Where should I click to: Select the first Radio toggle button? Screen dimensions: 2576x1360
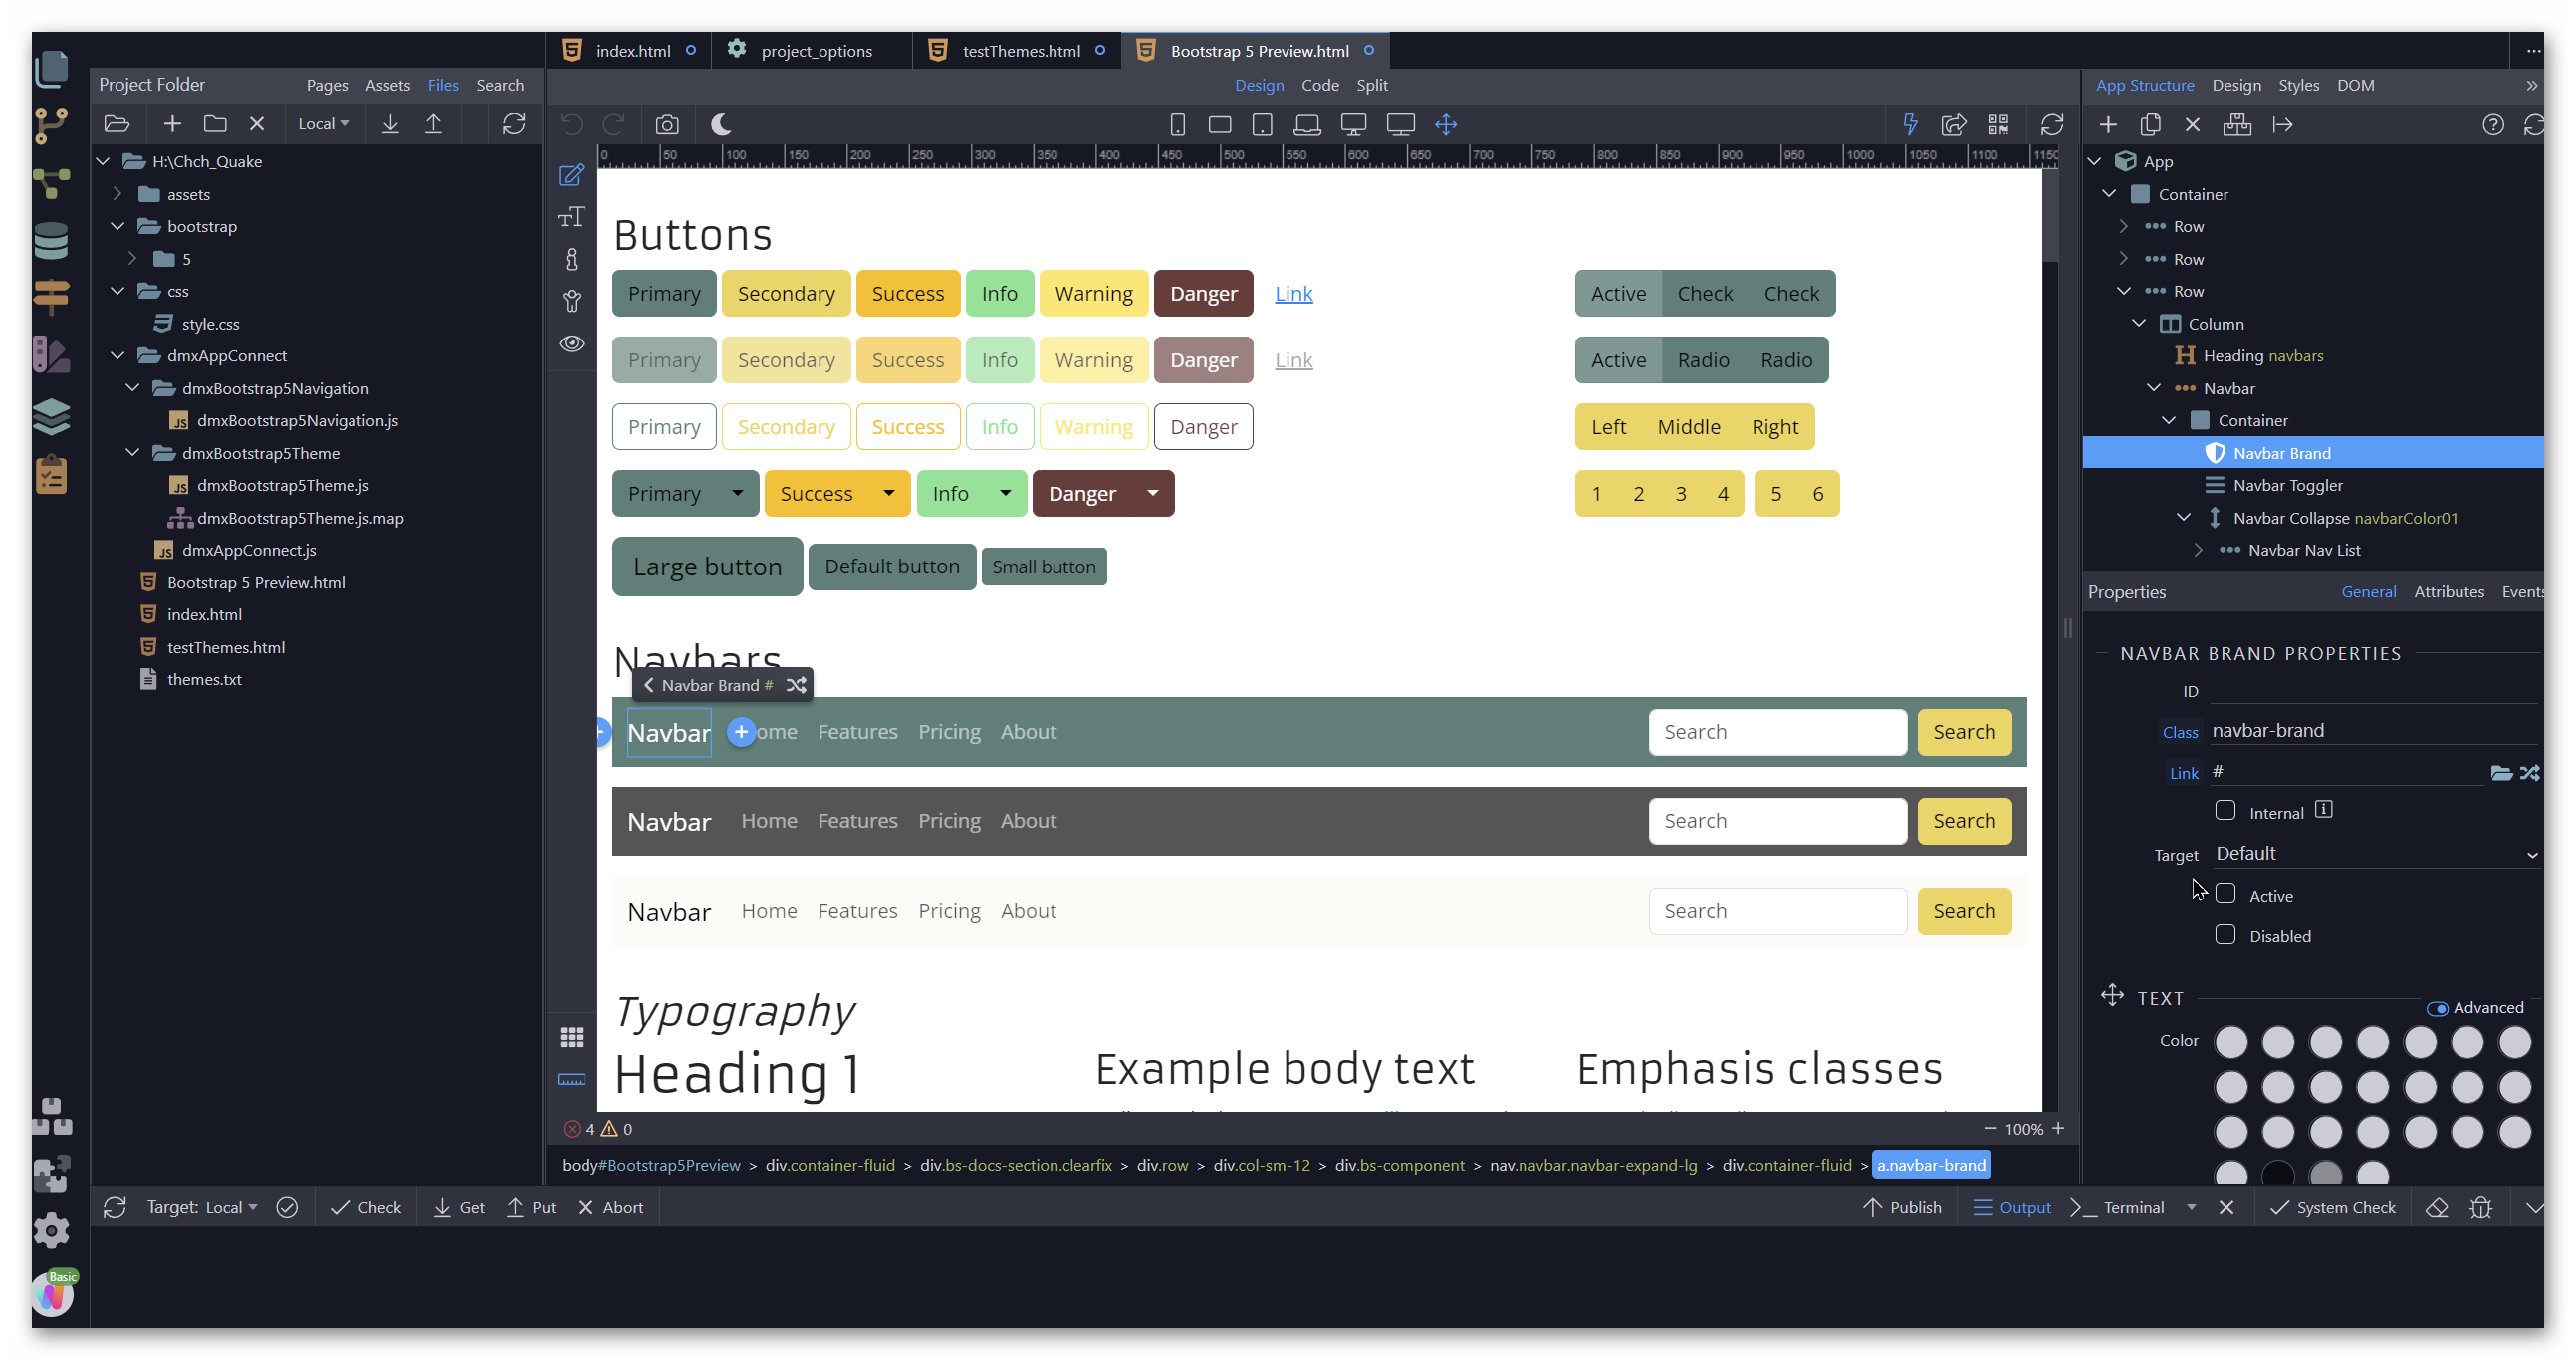pos(1702,360)
